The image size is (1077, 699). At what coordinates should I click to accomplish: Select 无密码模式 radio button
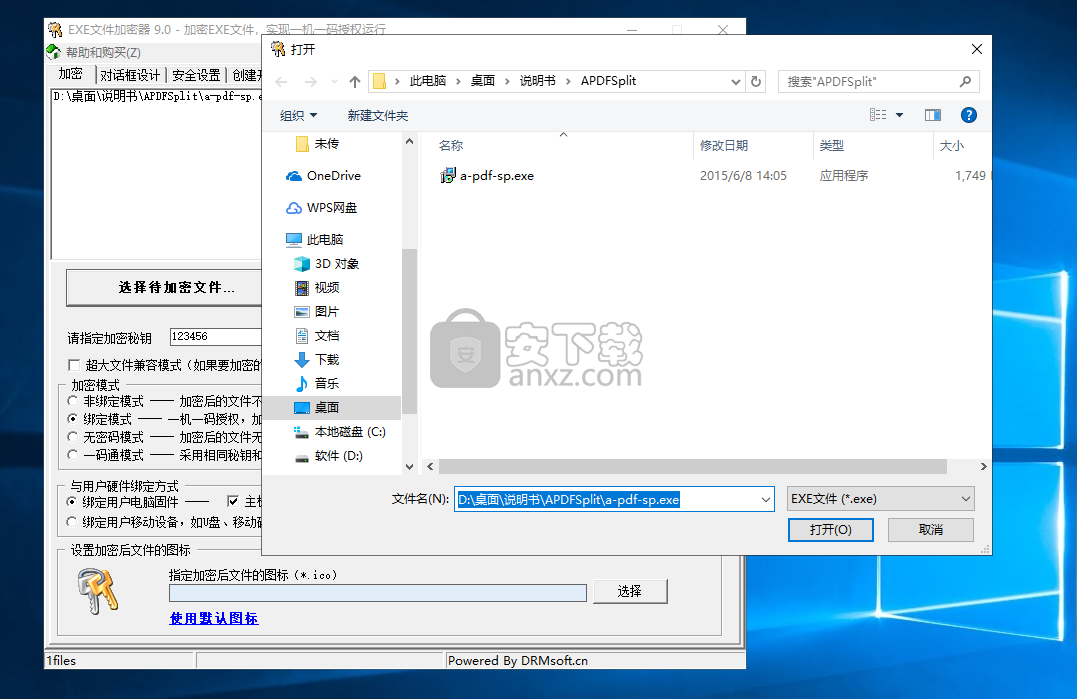[x=72, y=437]
